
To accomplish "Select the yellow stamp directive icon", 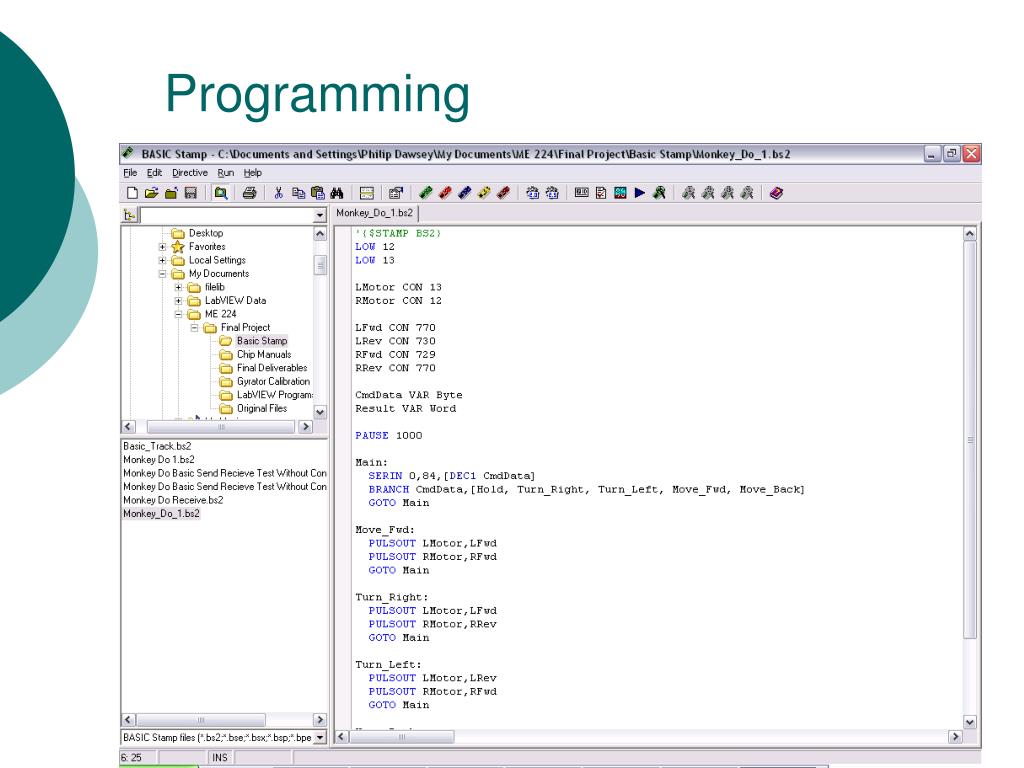I will [x=484, y=193].
